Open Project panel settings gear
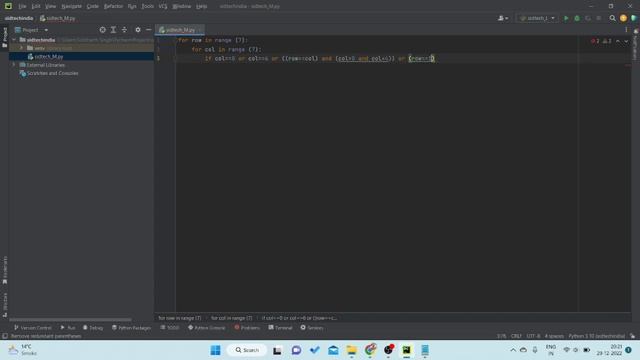 pyautogui.click(x=138, y=30)
